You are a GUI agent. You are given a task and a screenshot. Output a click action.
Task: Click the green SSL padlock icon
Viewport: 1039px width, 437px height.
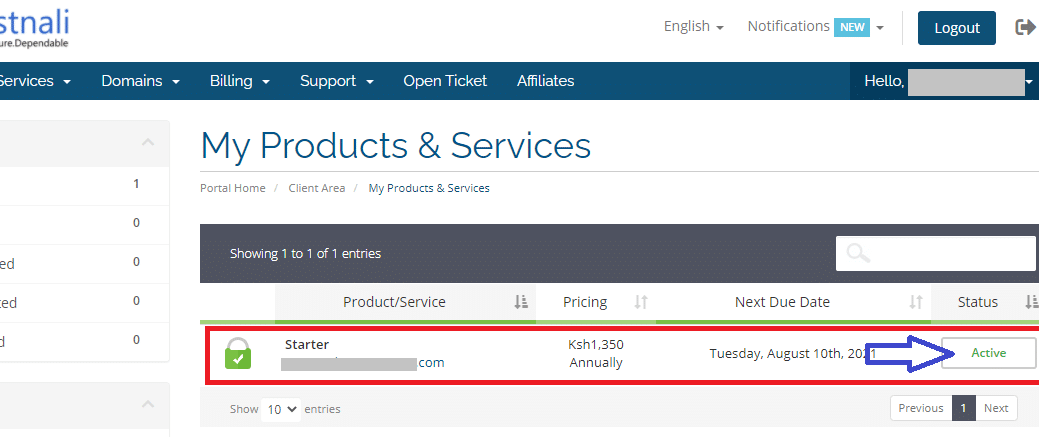tap(238, 353)
